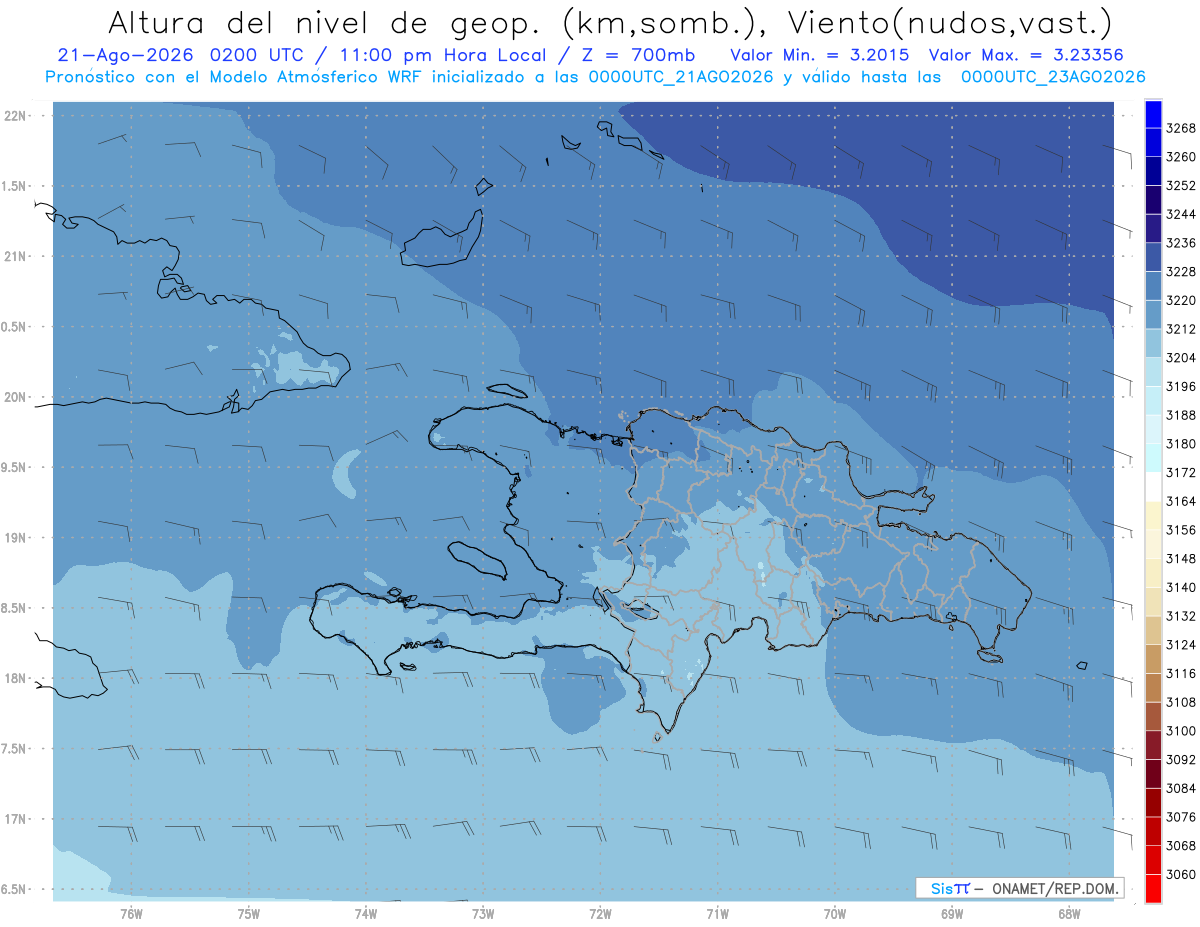This screenshot has height=927, width=1200.
Task: Click the legend swatch between 3212 and 3204
Action: [1153, 343]
